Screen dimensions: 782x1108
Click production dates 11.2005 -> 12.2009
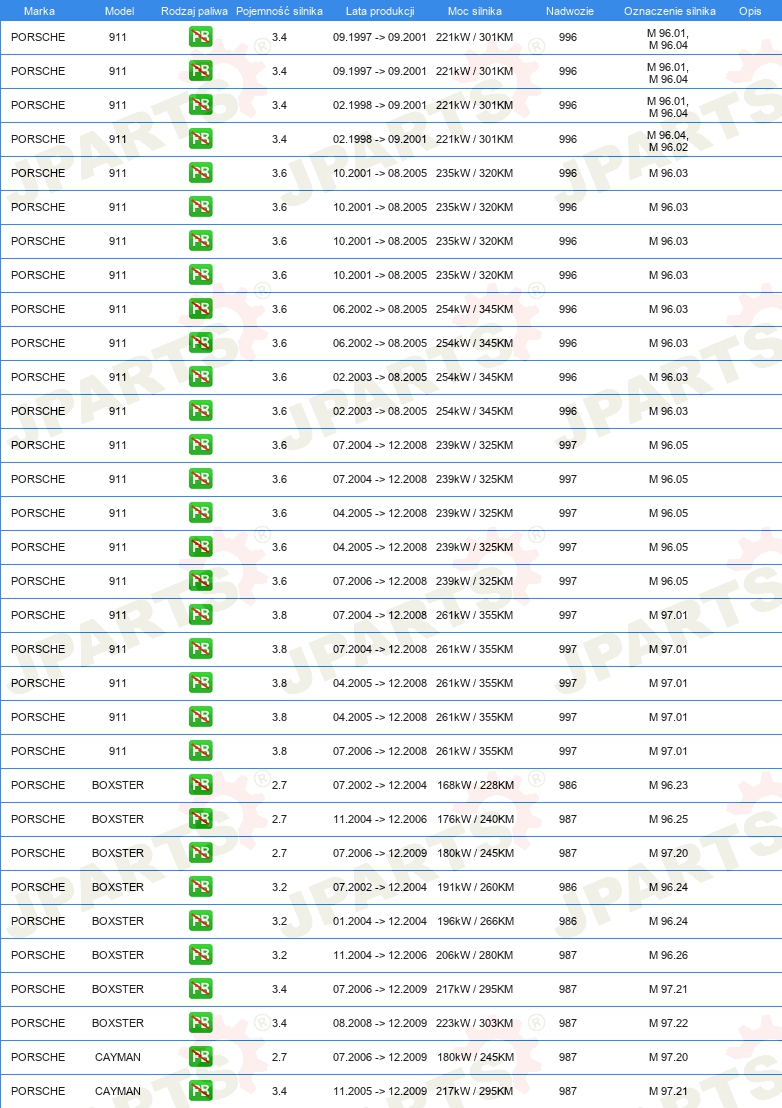tap(380, 1091)
